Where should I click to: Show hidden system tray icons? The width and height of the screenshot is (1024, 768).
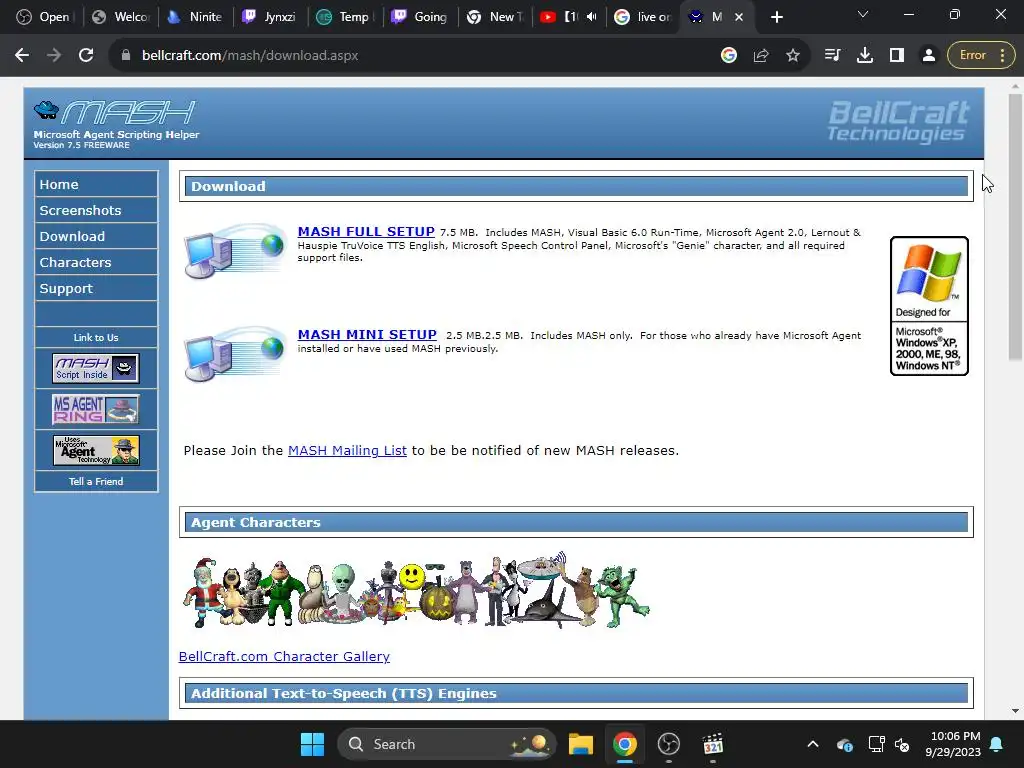(x=812, y=744)
